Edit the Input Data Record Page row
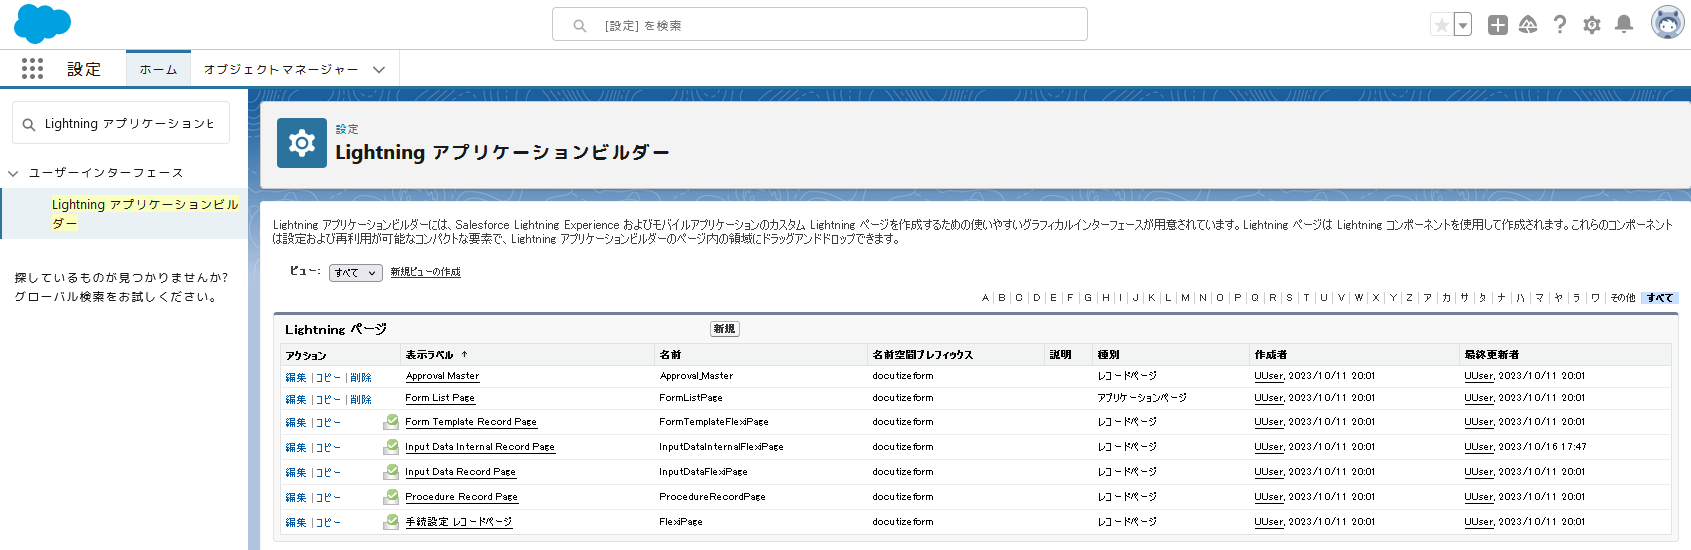1691x550 pixels. click(x=296, y=473)
